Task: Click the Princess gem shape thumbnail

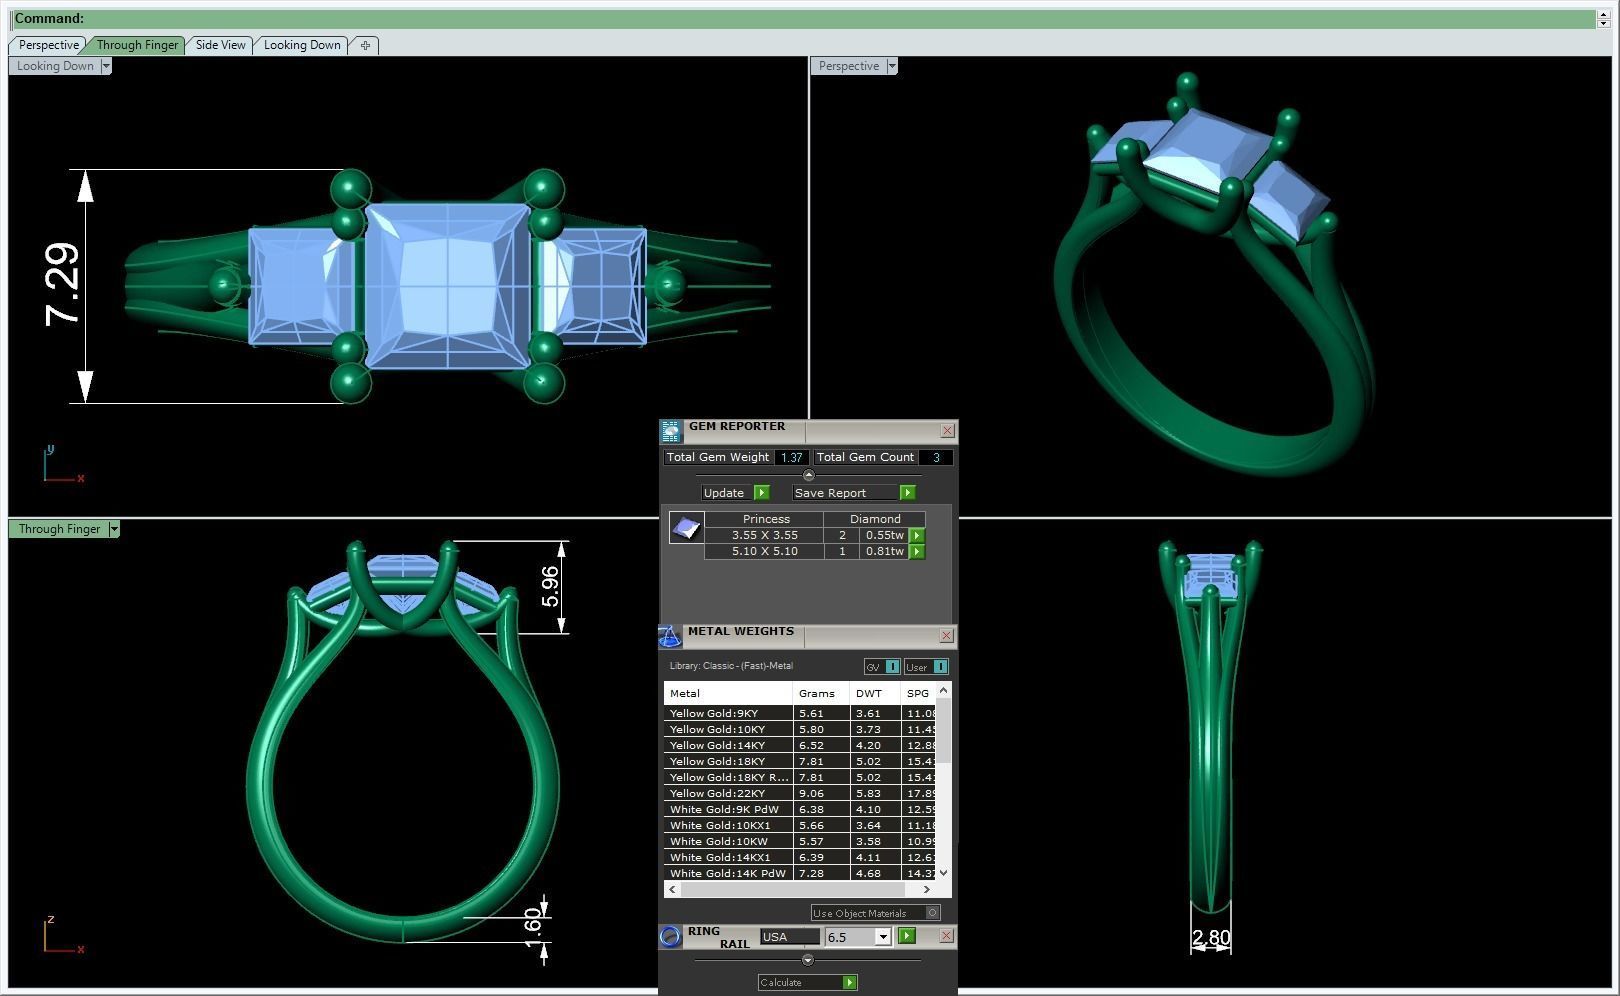Action: click(686, 527)
